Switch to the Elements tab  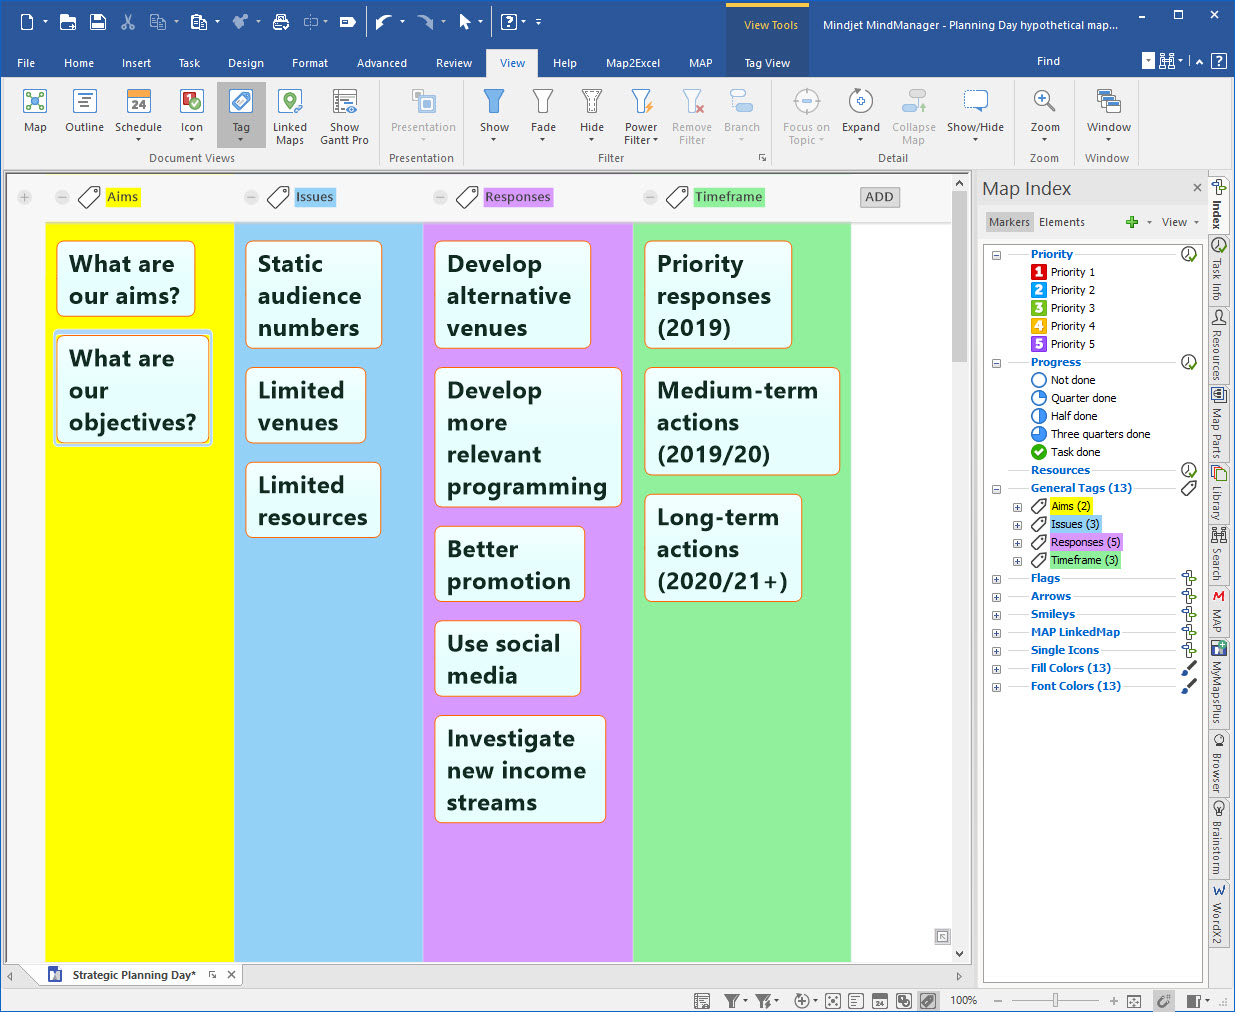tap(1061, 222)
